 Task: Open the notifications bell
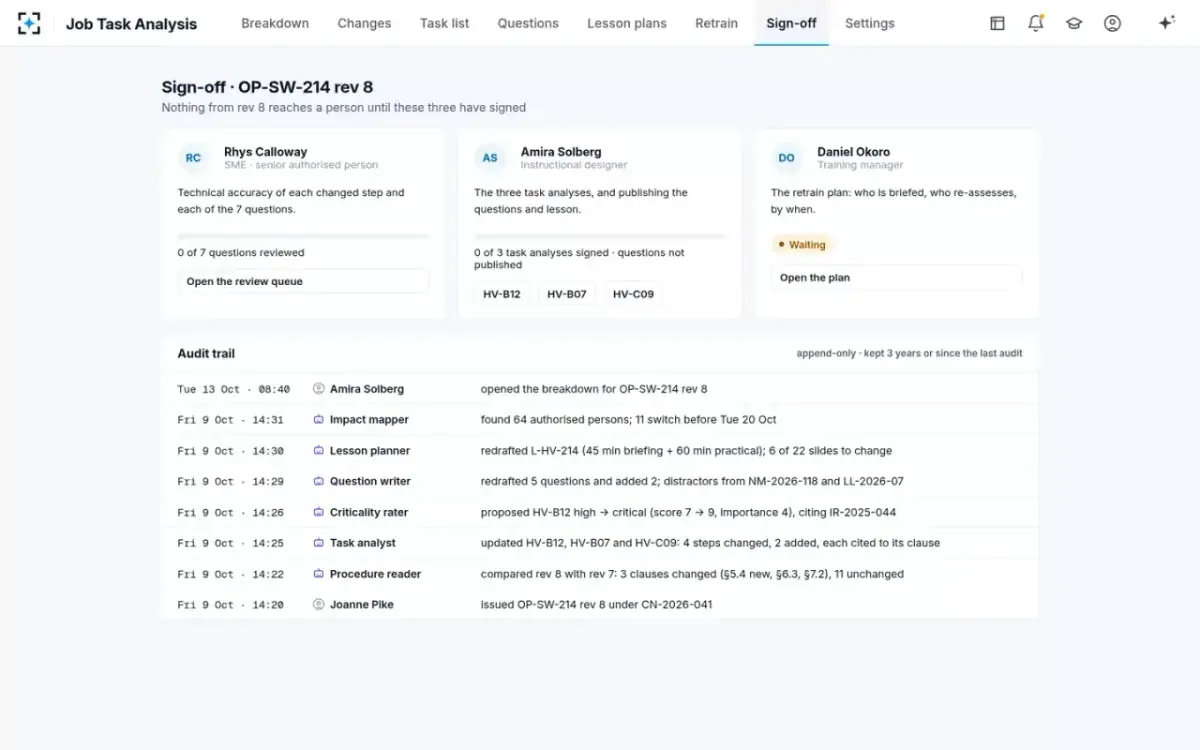pos(1036,23)
